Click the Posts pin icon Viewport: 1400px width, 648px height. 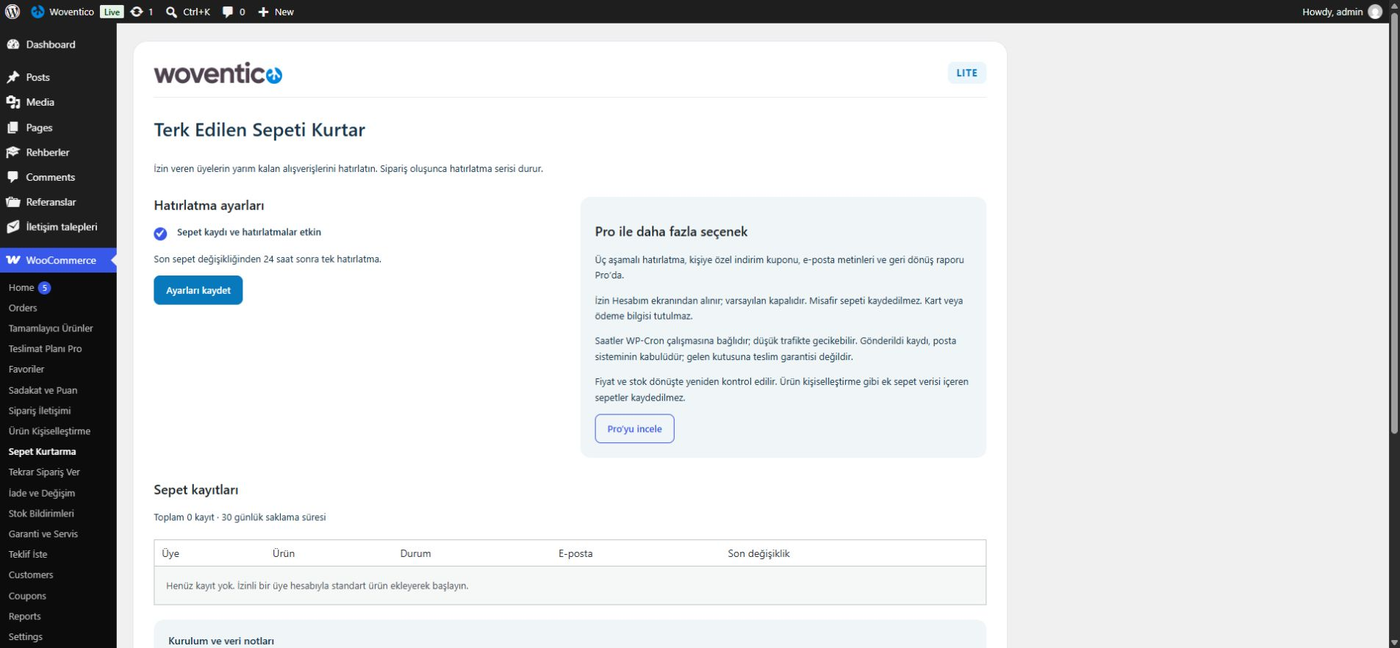click(x=13, y=77)
